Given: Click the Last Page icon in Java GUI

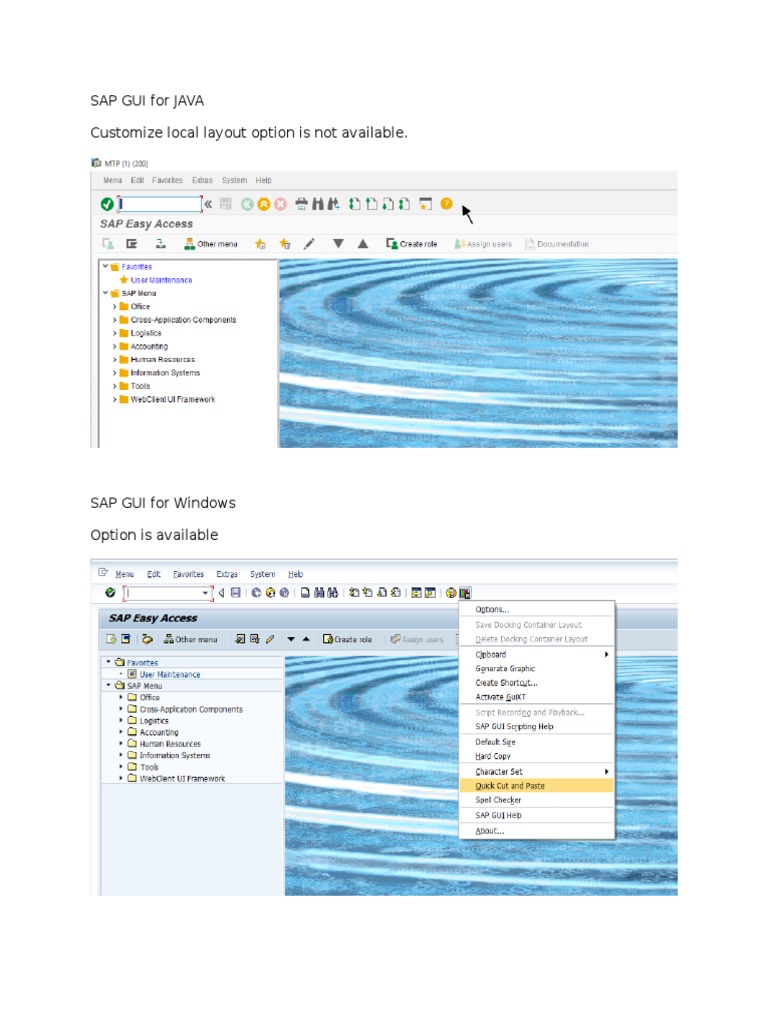Looking at the screenshot, I should 404,204.
